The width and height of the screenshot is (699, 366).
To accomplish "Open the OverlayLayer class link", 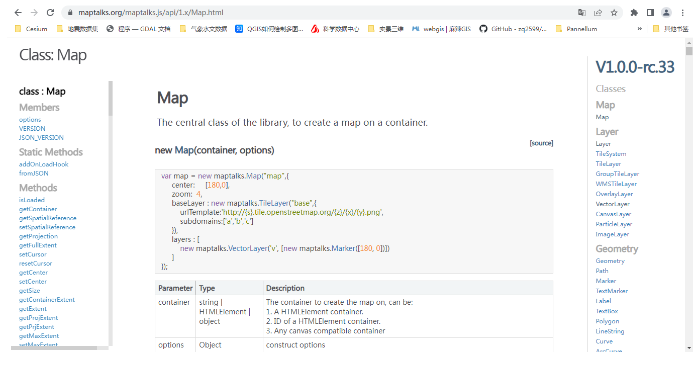I will coord(614,194).
